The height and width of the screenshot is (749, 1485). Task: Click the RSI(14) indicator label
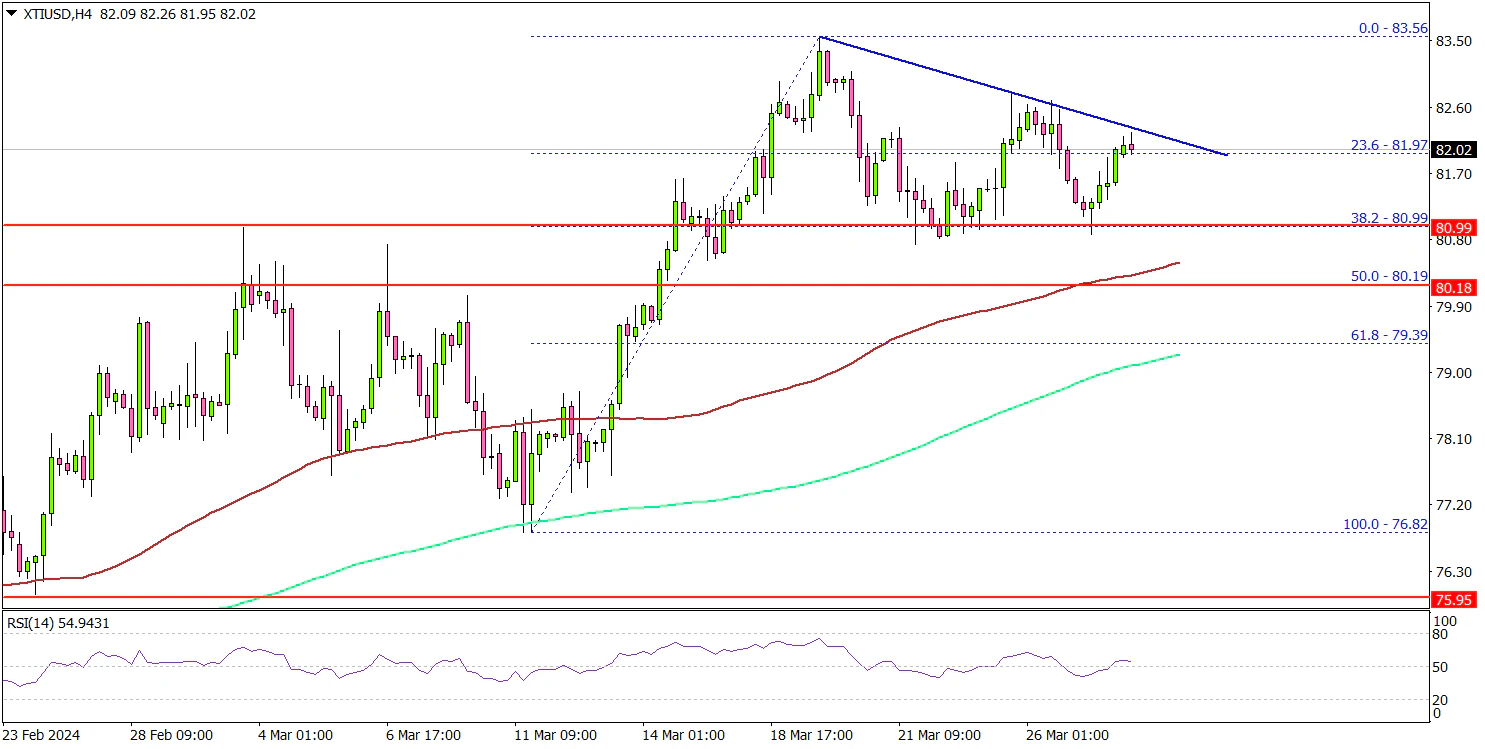56,623
